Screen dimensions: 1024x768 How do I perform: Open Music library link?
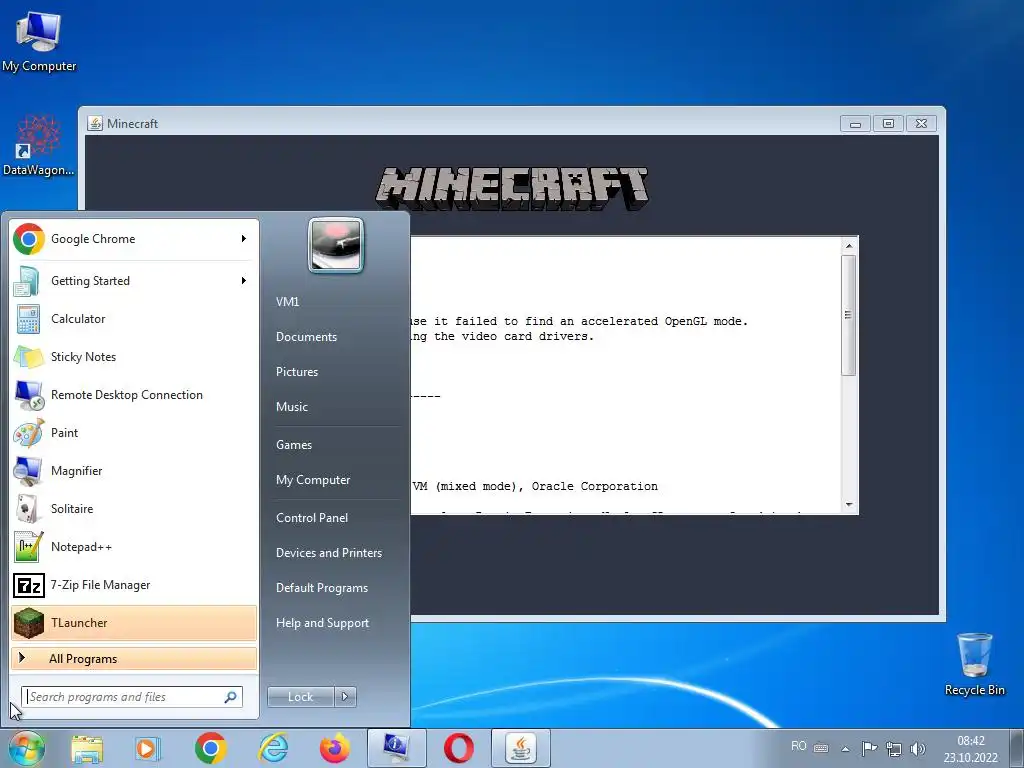tap(292, 407)
